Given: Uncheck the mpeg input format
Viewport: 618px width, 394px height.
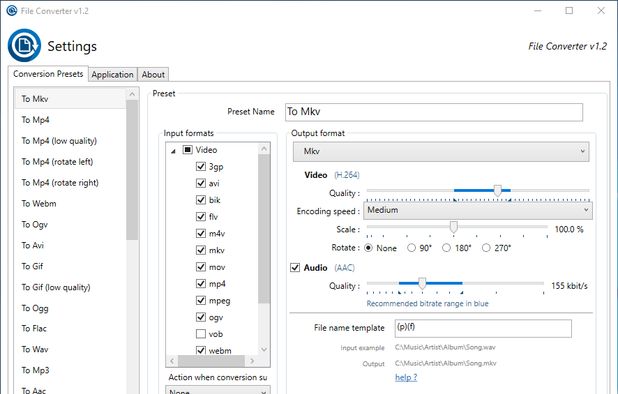Looking at the screenshot, I should 201,300.
